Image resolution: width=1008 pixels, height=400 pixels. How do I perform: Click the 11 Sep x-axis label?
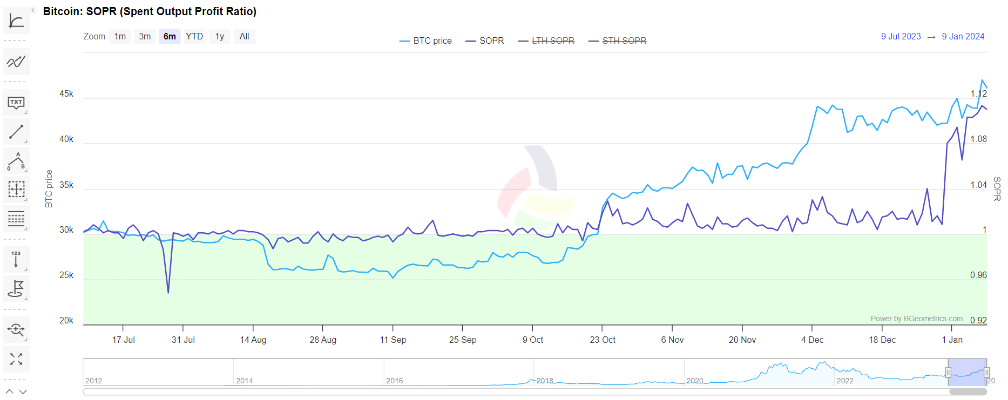click(x=393, y=338)
